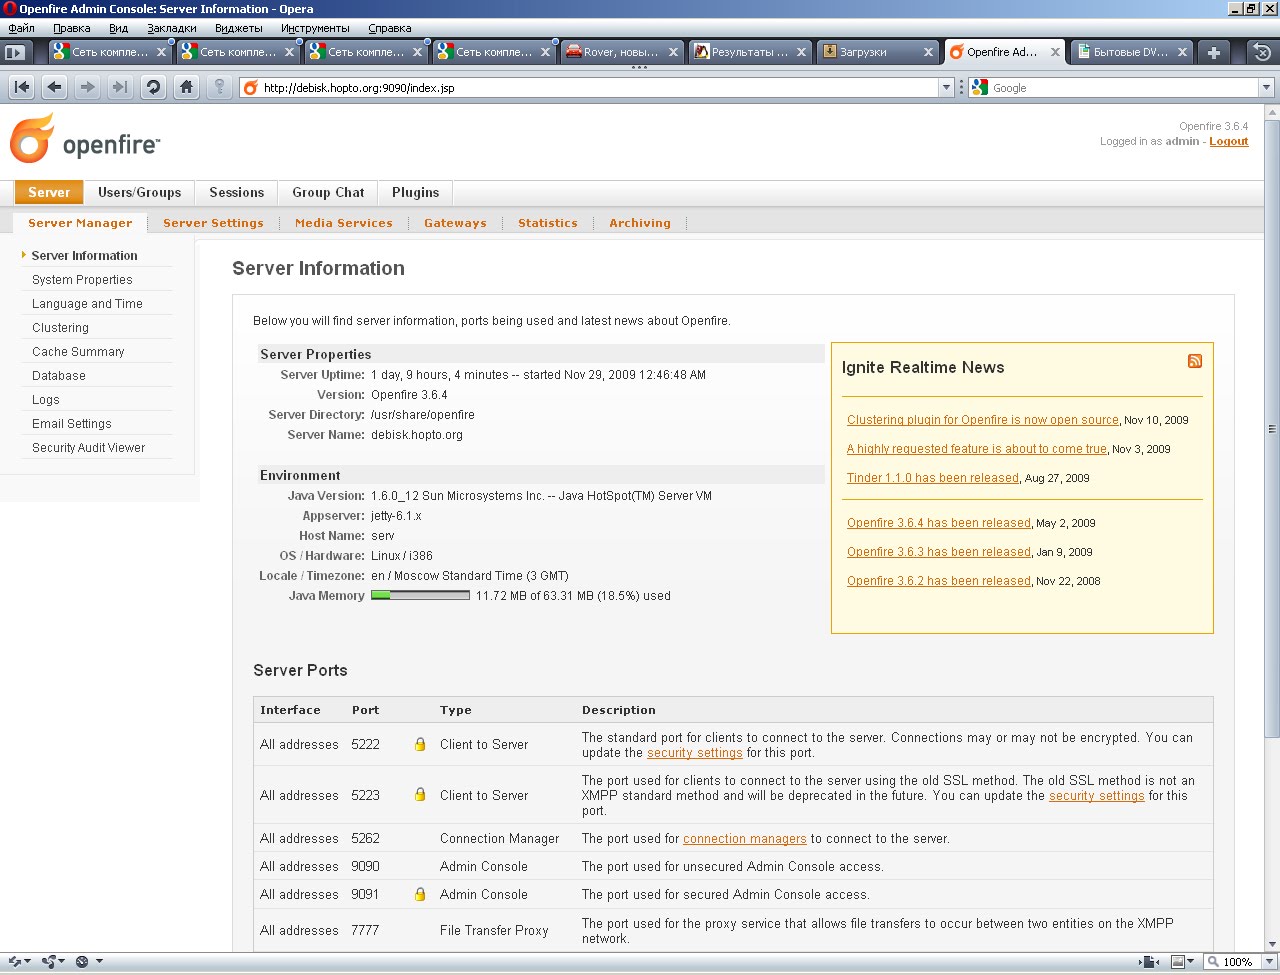Switch to the Users/Groups tab
1280x975 pixels.
(x=139, y=192)
